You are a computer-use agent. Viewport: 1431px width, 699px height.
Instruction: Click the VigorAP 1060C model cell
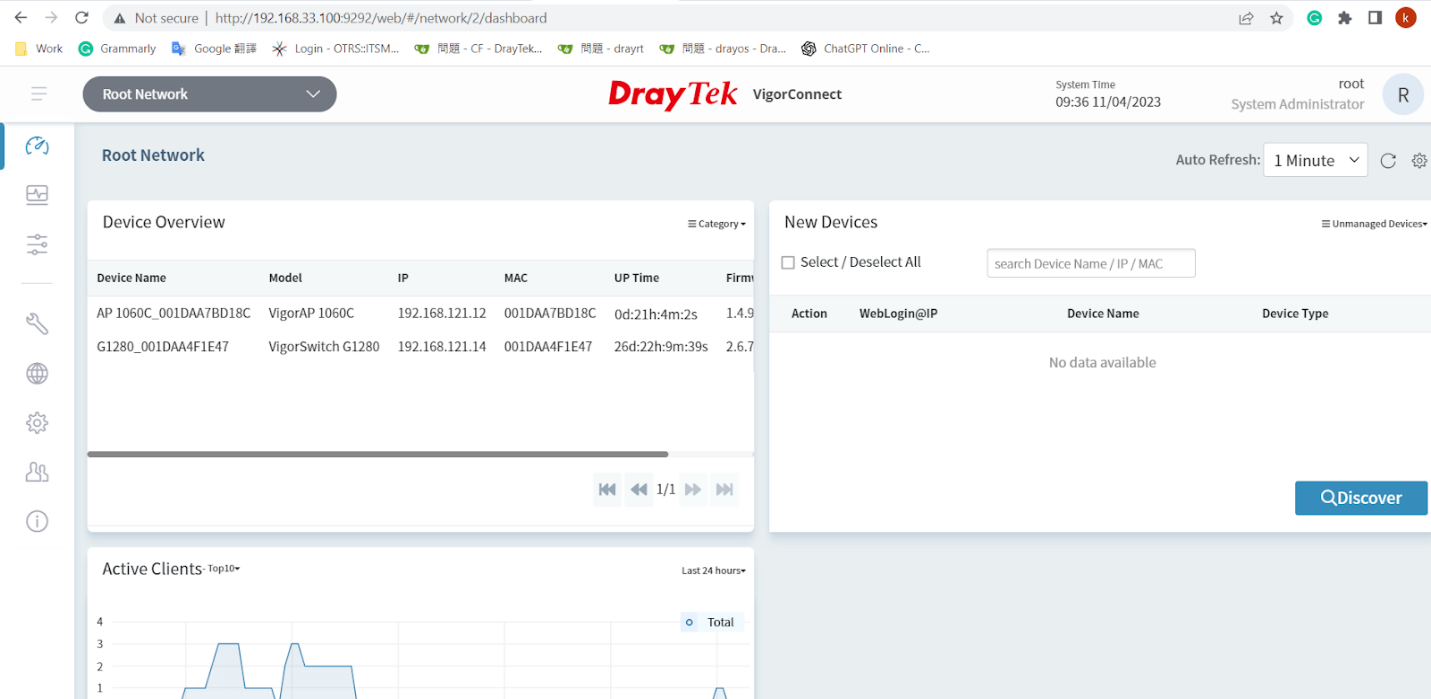coord(311,313)
